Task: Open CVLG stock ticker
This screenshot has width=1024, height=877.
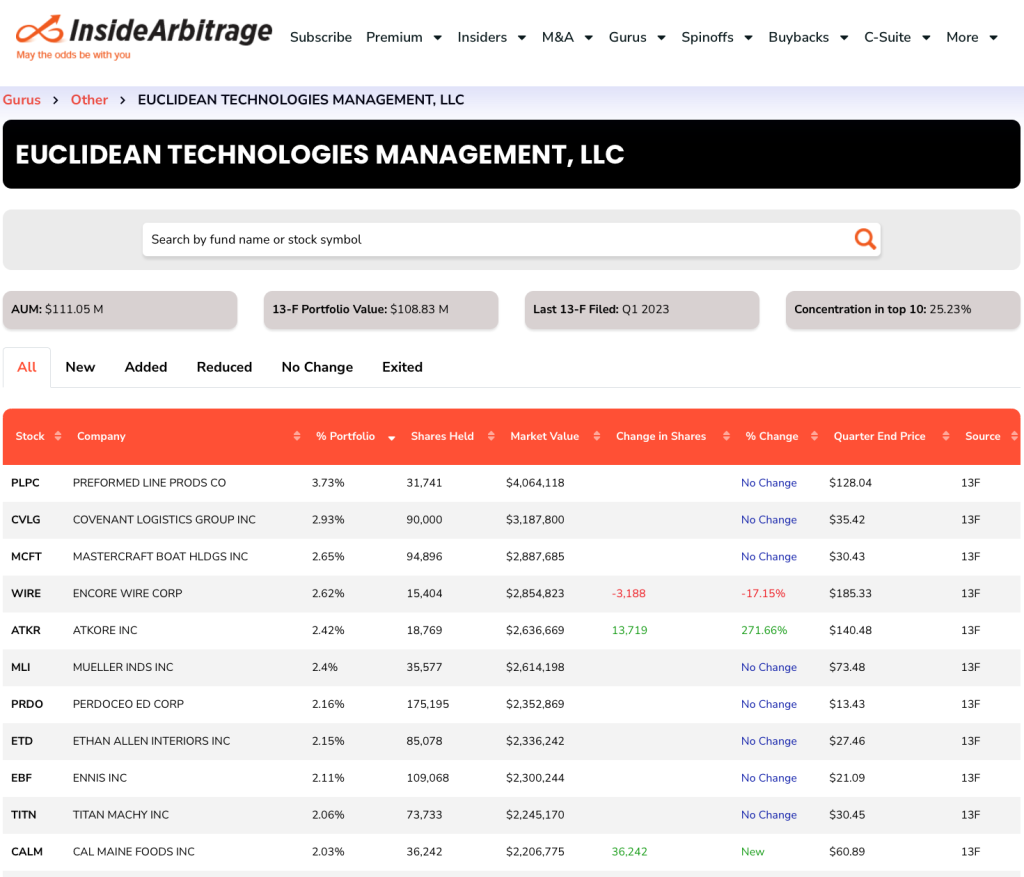Action: click(25, 520)
